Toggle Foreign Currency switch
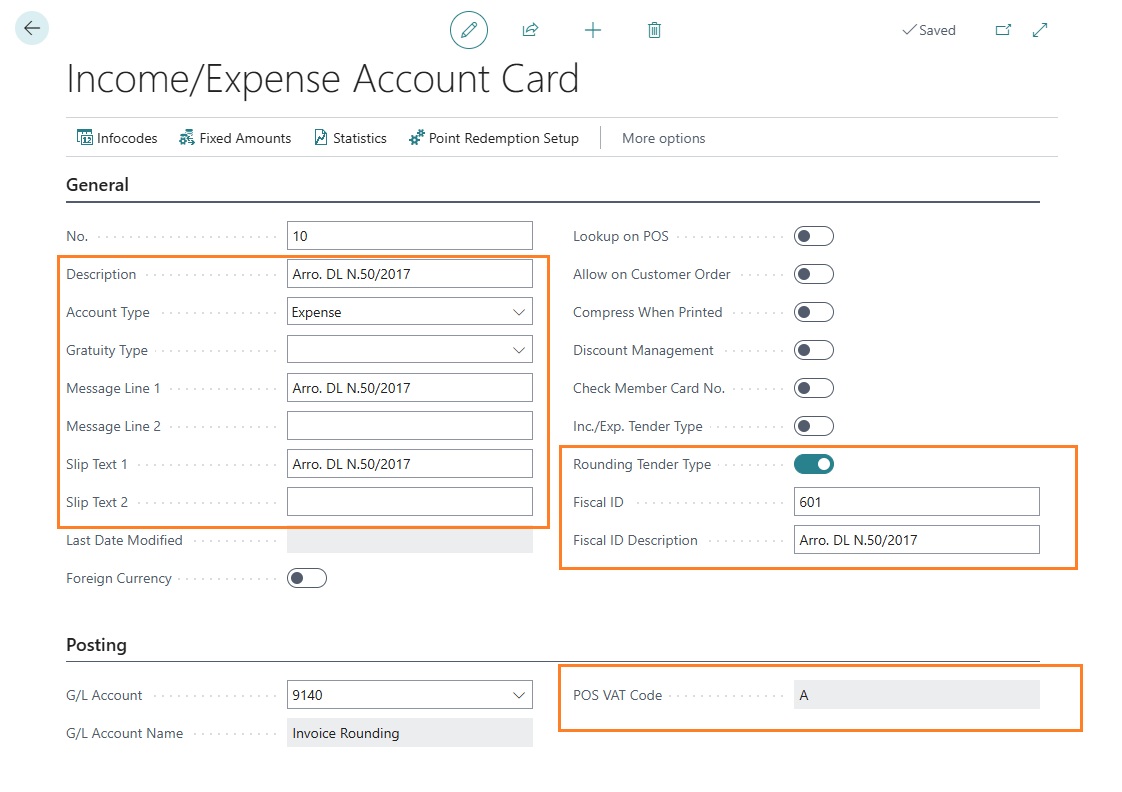 coord(306,578)
